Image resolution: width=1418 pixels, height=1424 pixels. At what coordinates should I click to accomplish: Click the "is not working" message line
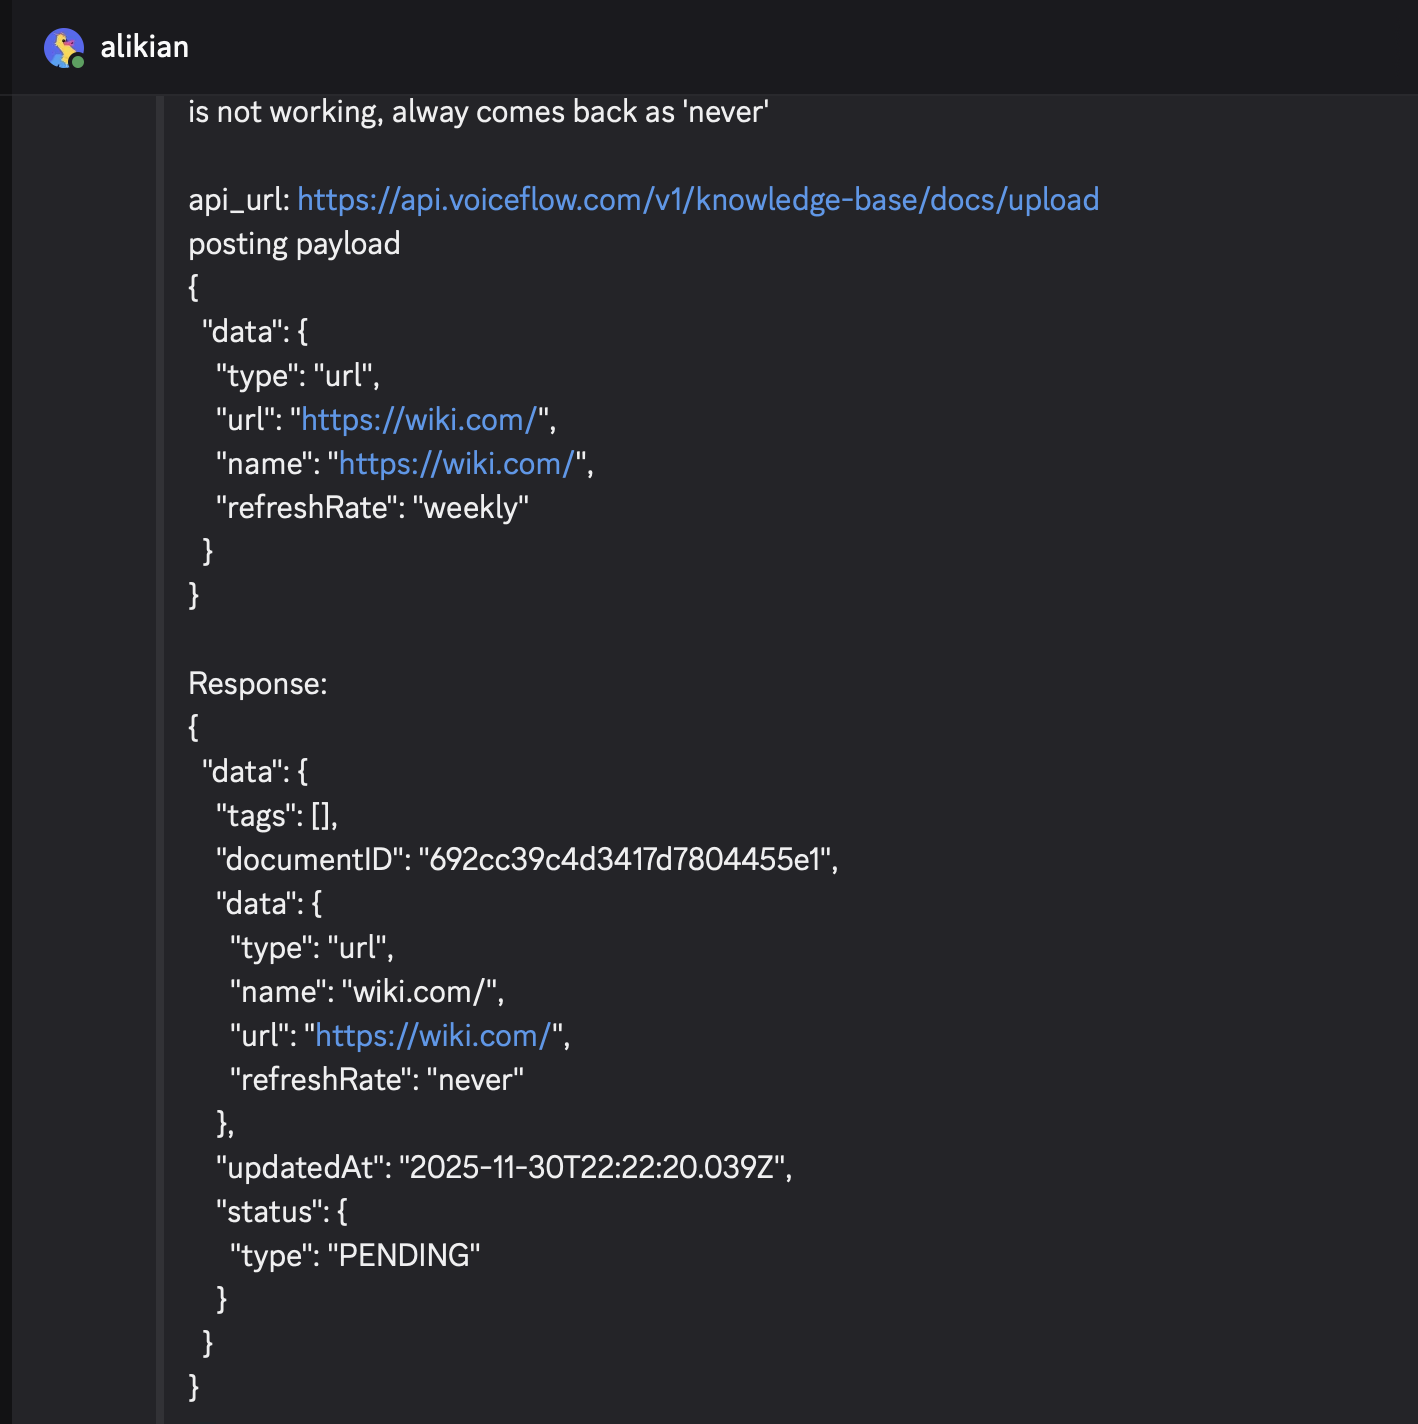click(478, 112)
